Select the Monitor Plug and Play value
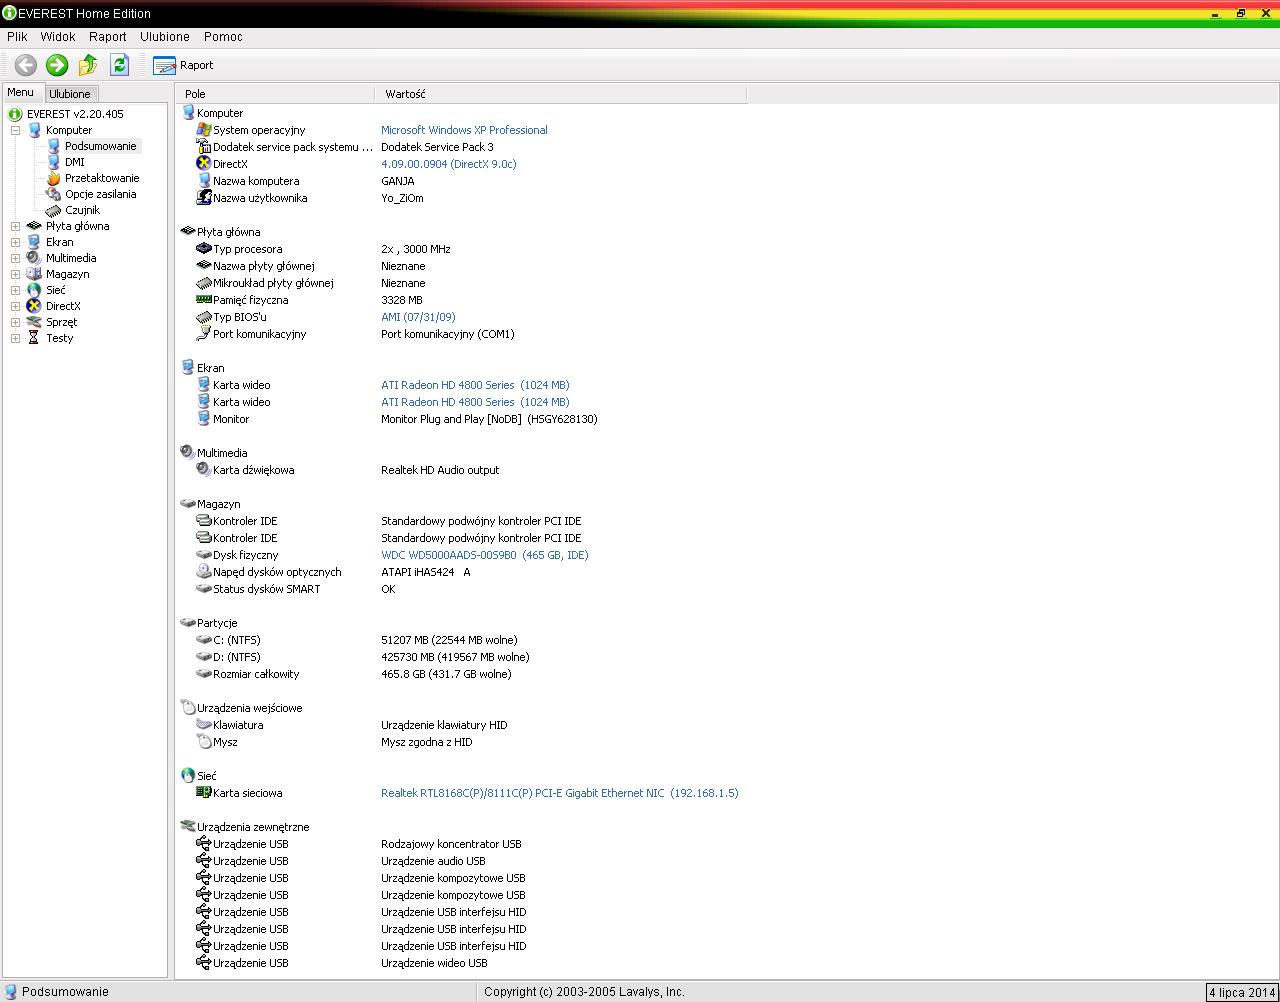This screenshot has height=1002, width=1280. (489, 419)
